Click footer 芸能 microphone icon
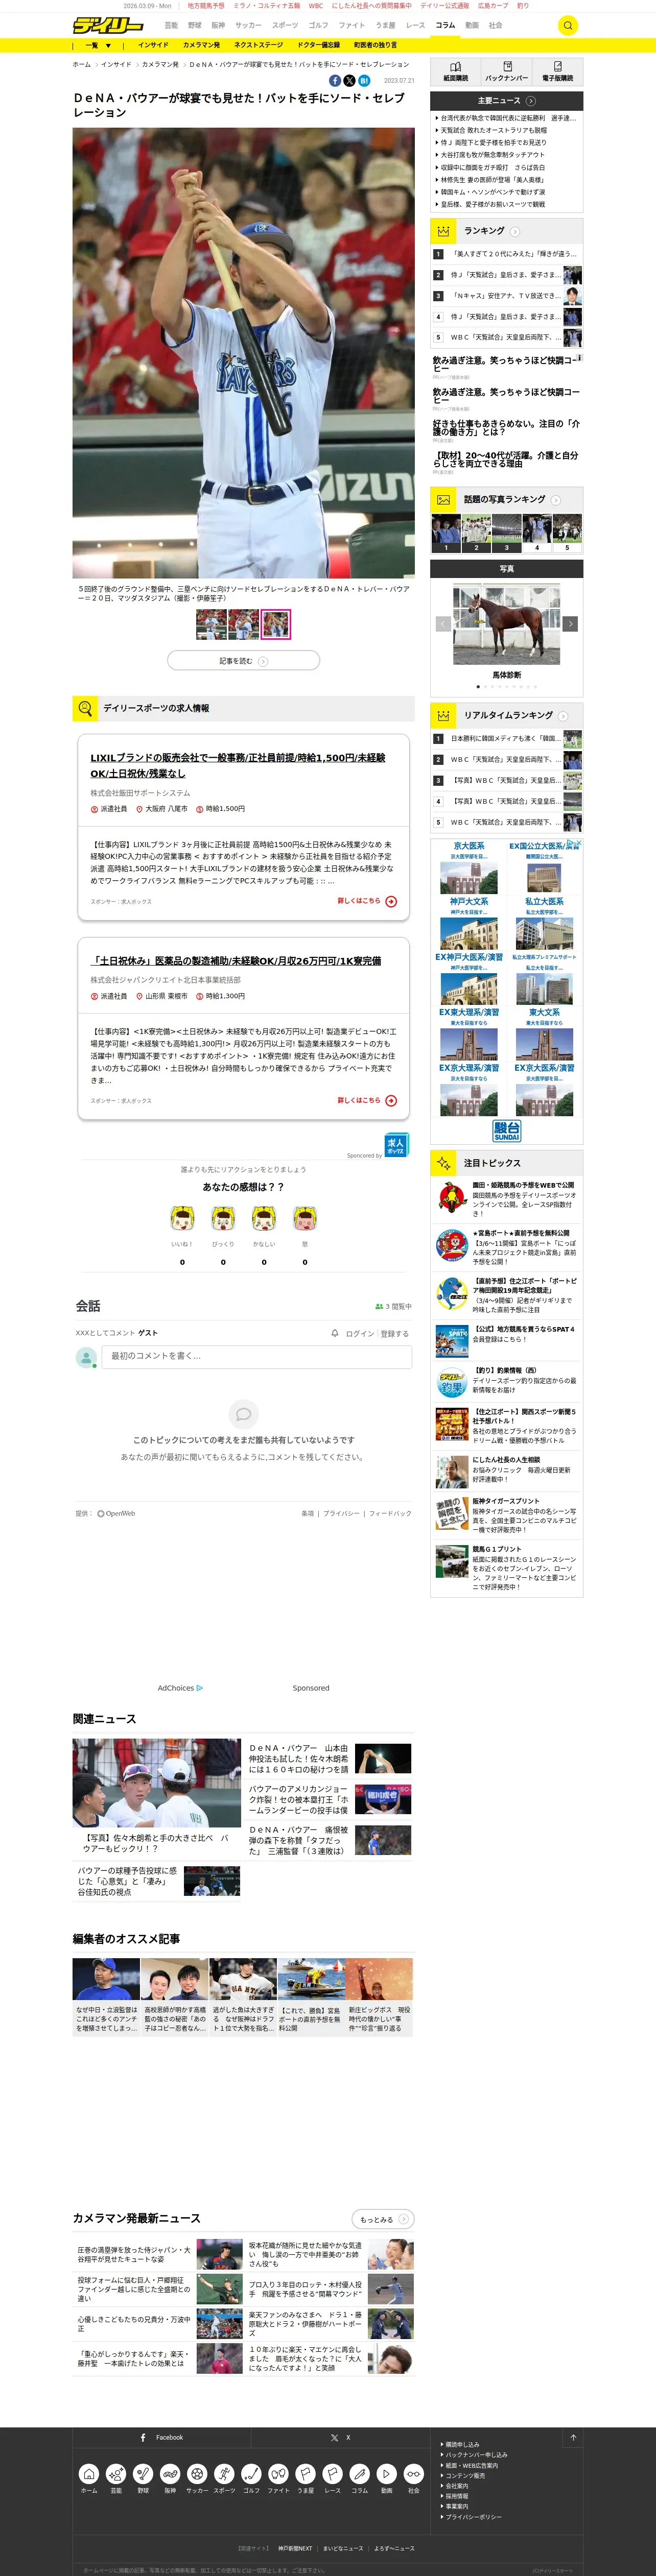This screenshot has width=656, height=2576. pyautogui.click(x=116, y=2473)
